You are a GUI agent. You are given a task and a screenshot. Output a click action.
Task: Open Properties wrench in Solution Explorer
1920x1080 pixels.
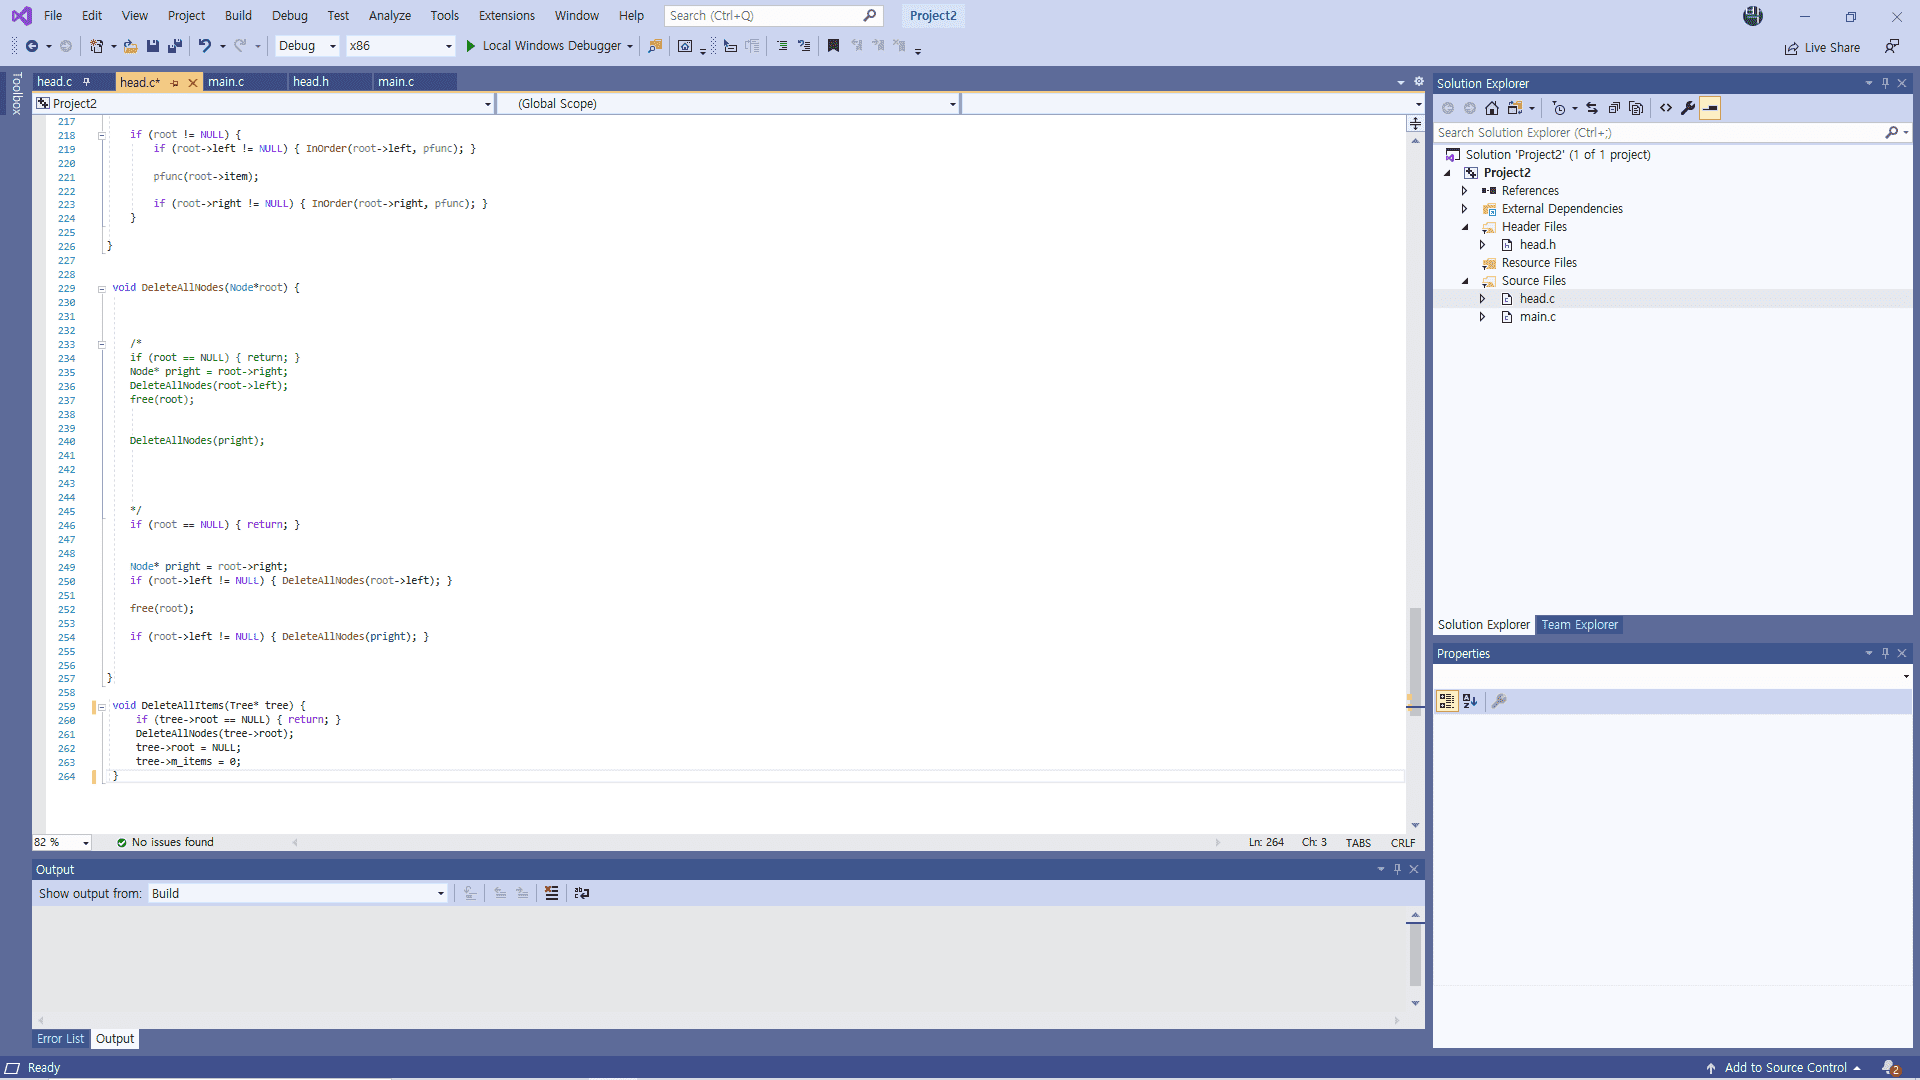[1688, 108]
